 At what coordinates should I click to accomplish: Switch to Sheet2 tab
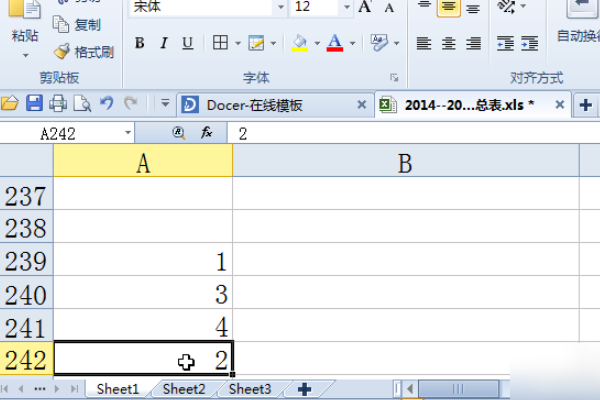[184, 389]
